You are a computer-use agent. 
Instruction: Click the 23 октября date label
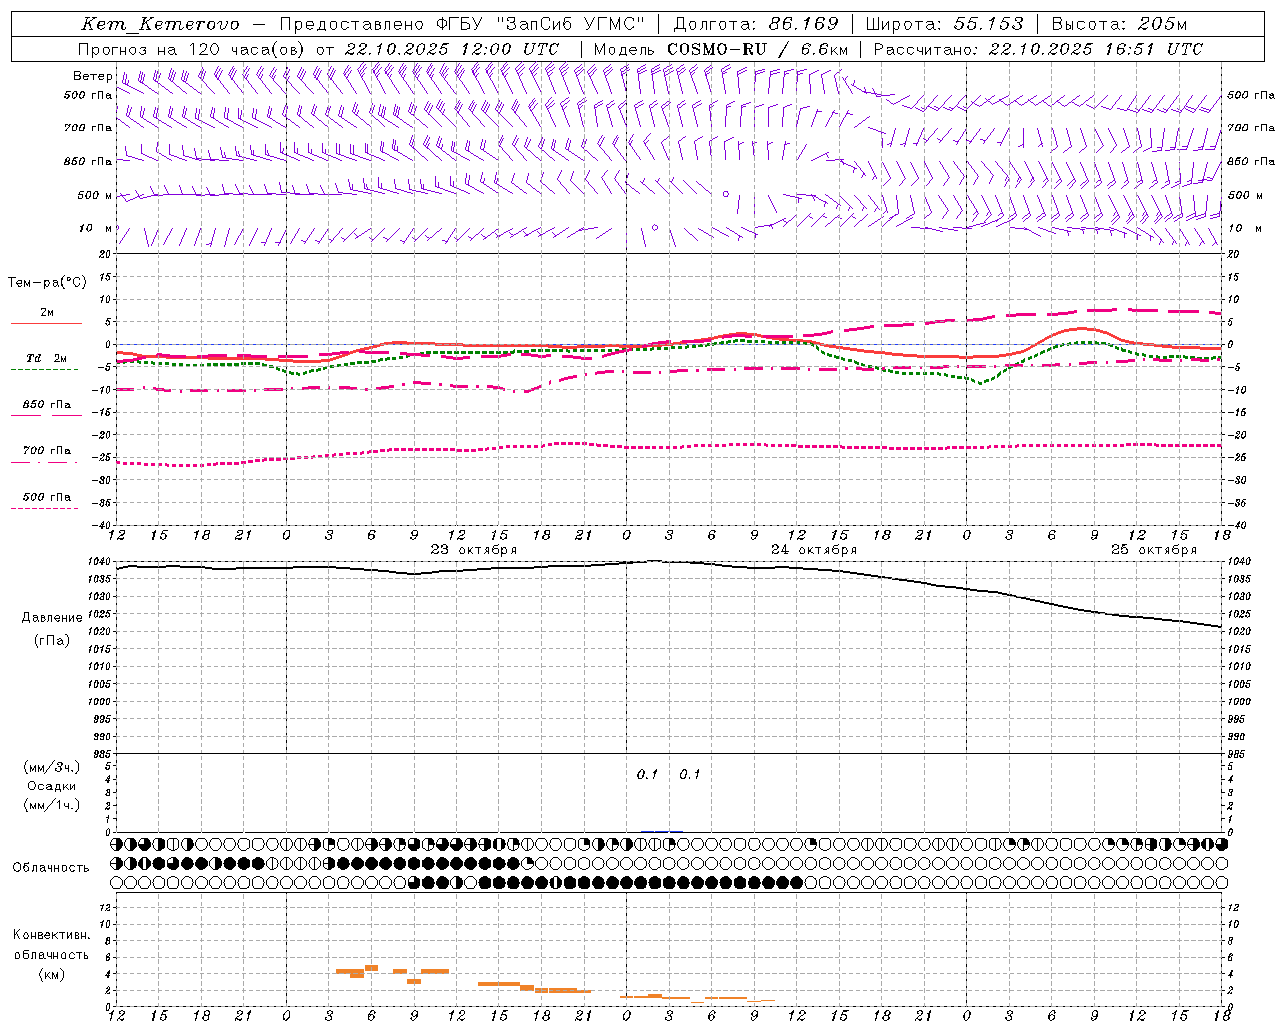coord(474,550)
